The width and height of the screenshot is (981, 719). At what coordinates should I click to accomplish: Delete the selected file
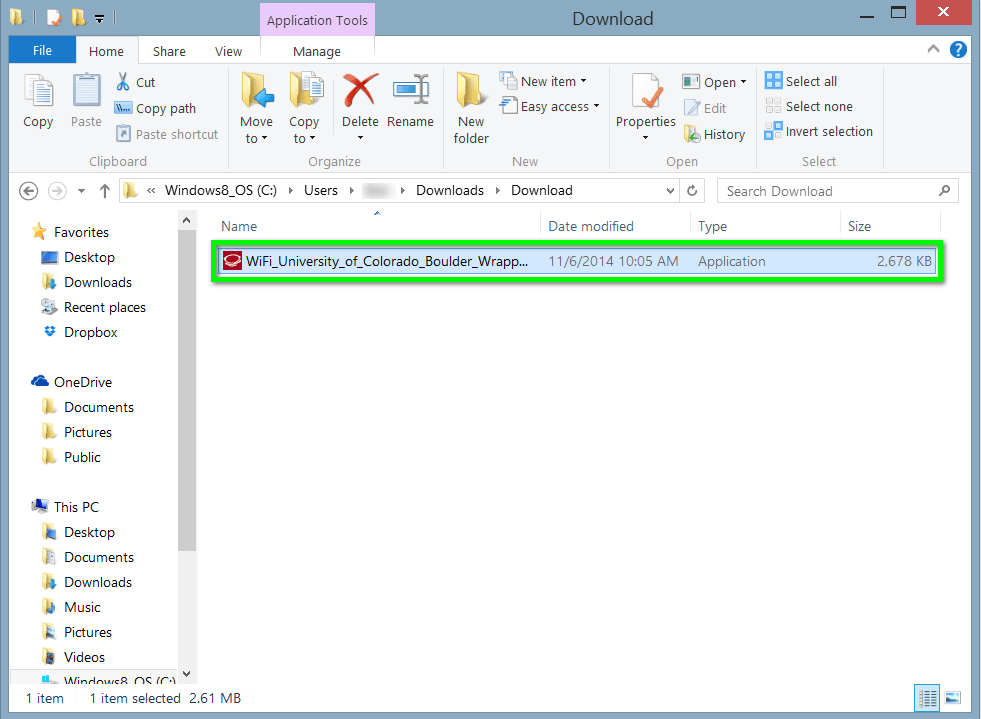(x=359, y=105)
